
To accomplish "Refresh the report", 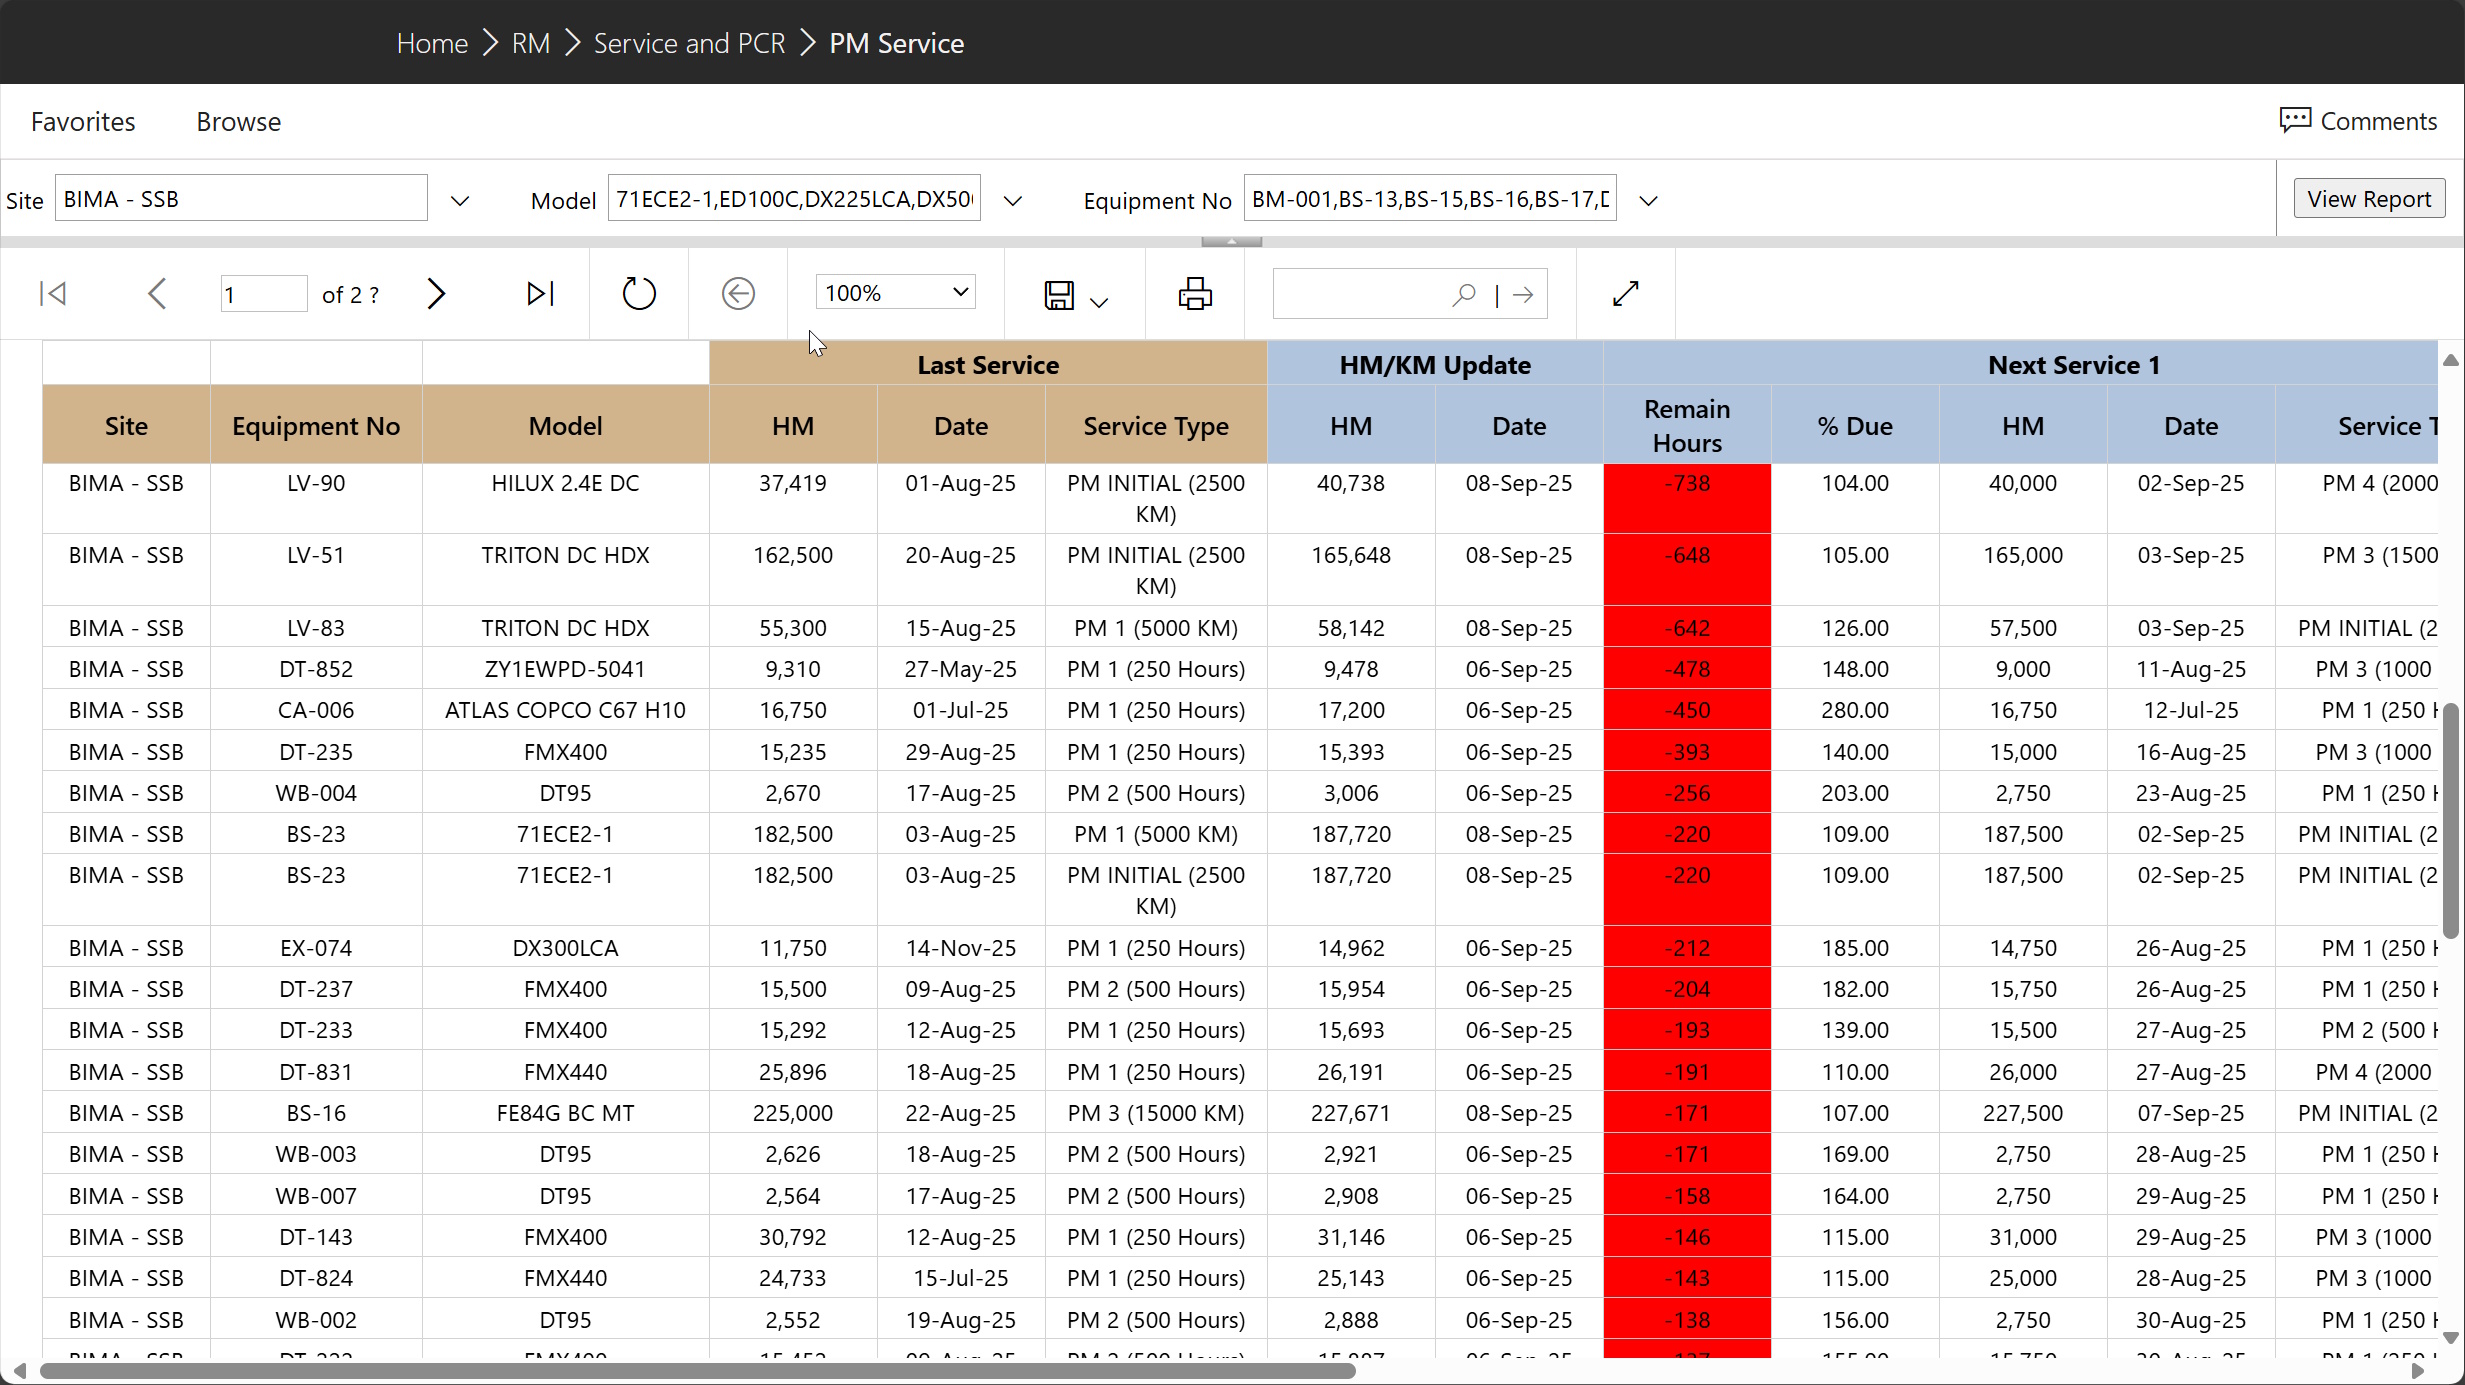I will coord(639,294).
